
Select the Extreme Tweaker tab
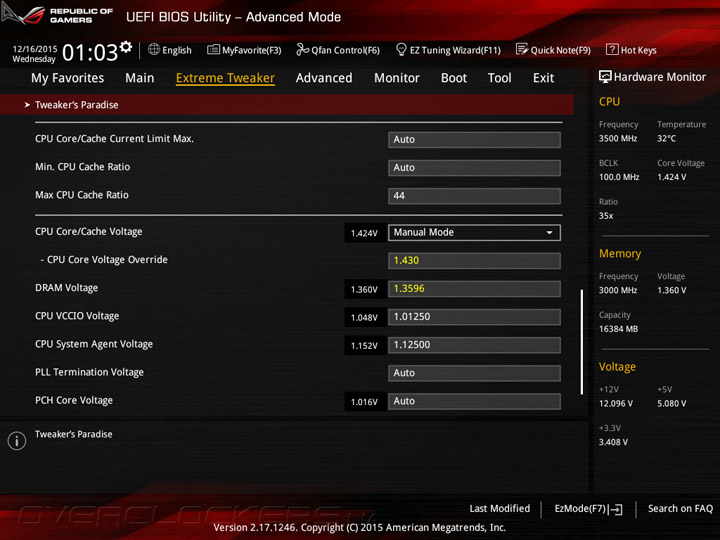(225, 78)
